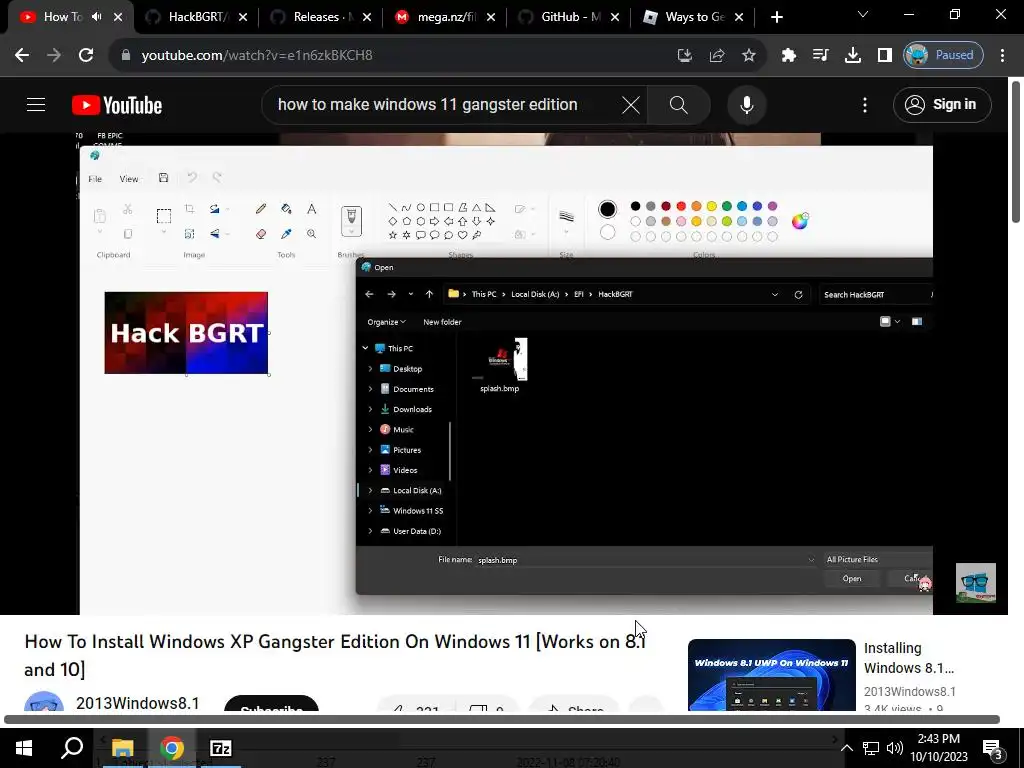Image resolution: width=1024 pixels, height=768 pixels.
Task: Open 7-Zip from taskbar
Action: point(221,748)
